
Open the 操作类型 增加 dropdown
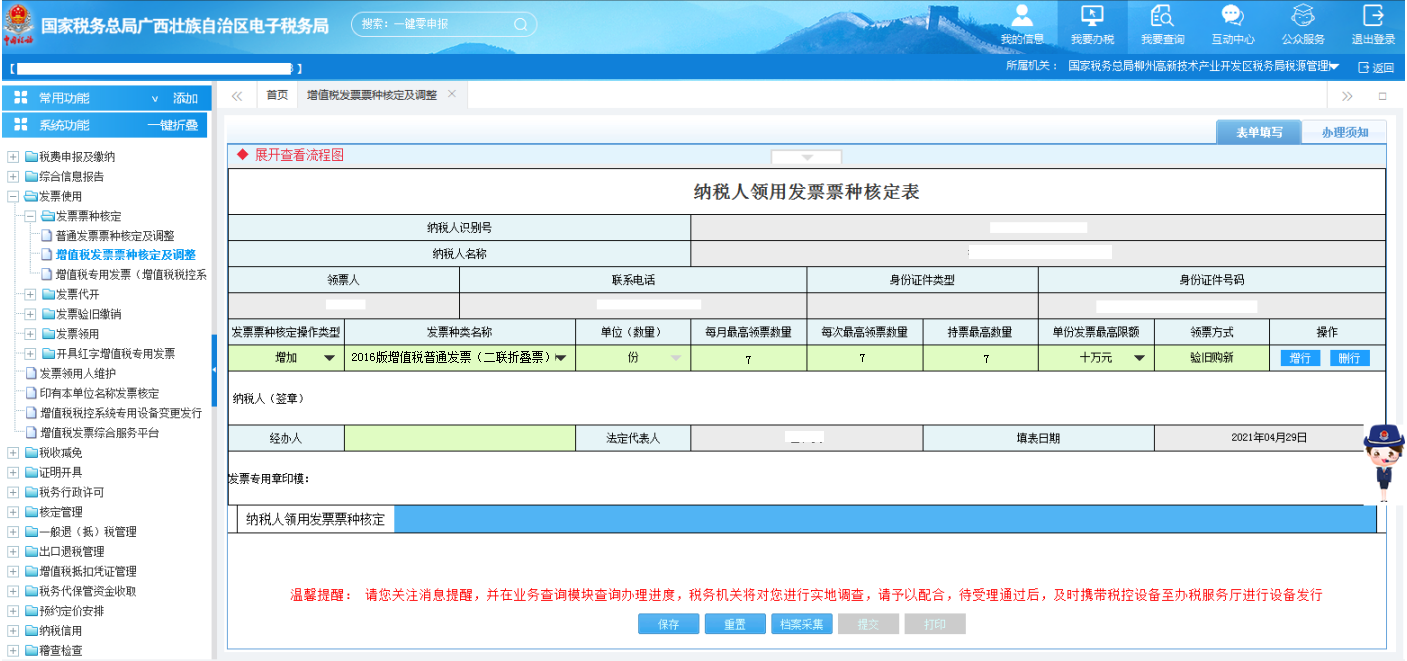328,358
